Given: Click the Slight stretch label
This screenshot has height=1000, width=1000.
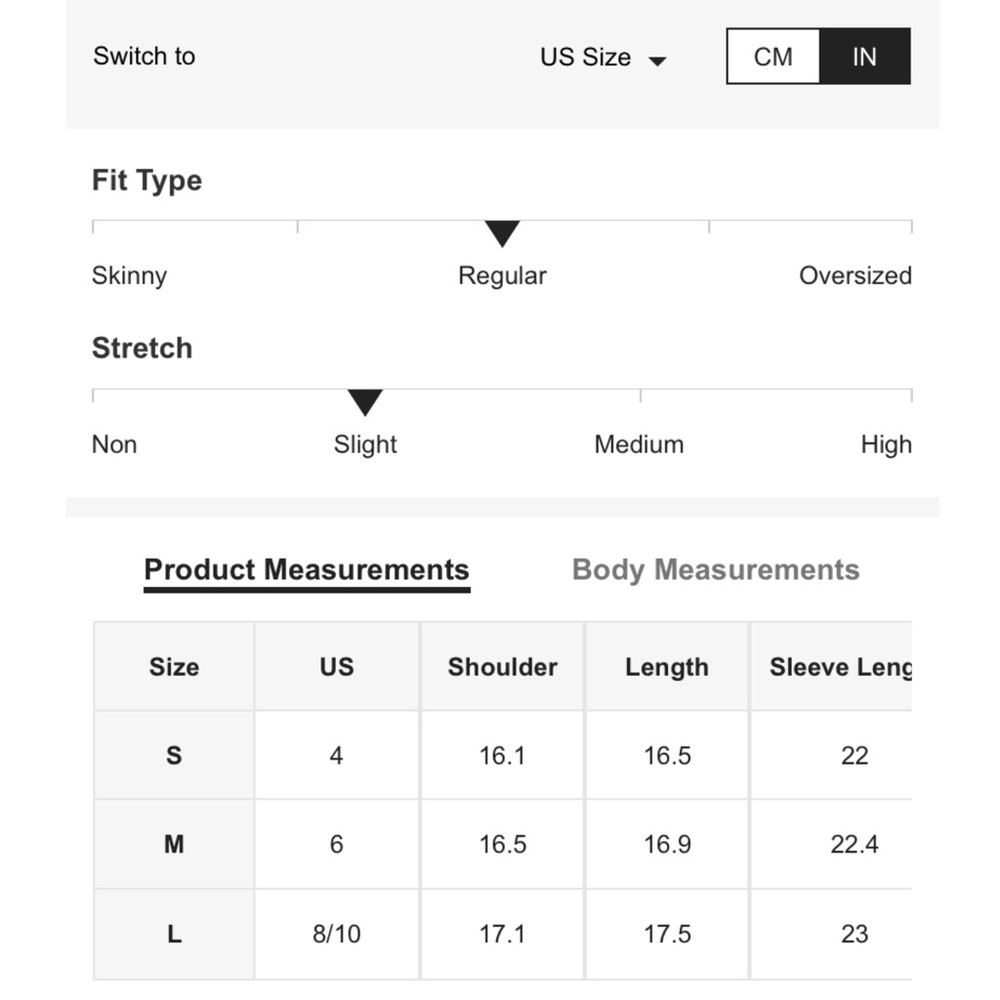Looking at the screenshot, I should [365, 445].
